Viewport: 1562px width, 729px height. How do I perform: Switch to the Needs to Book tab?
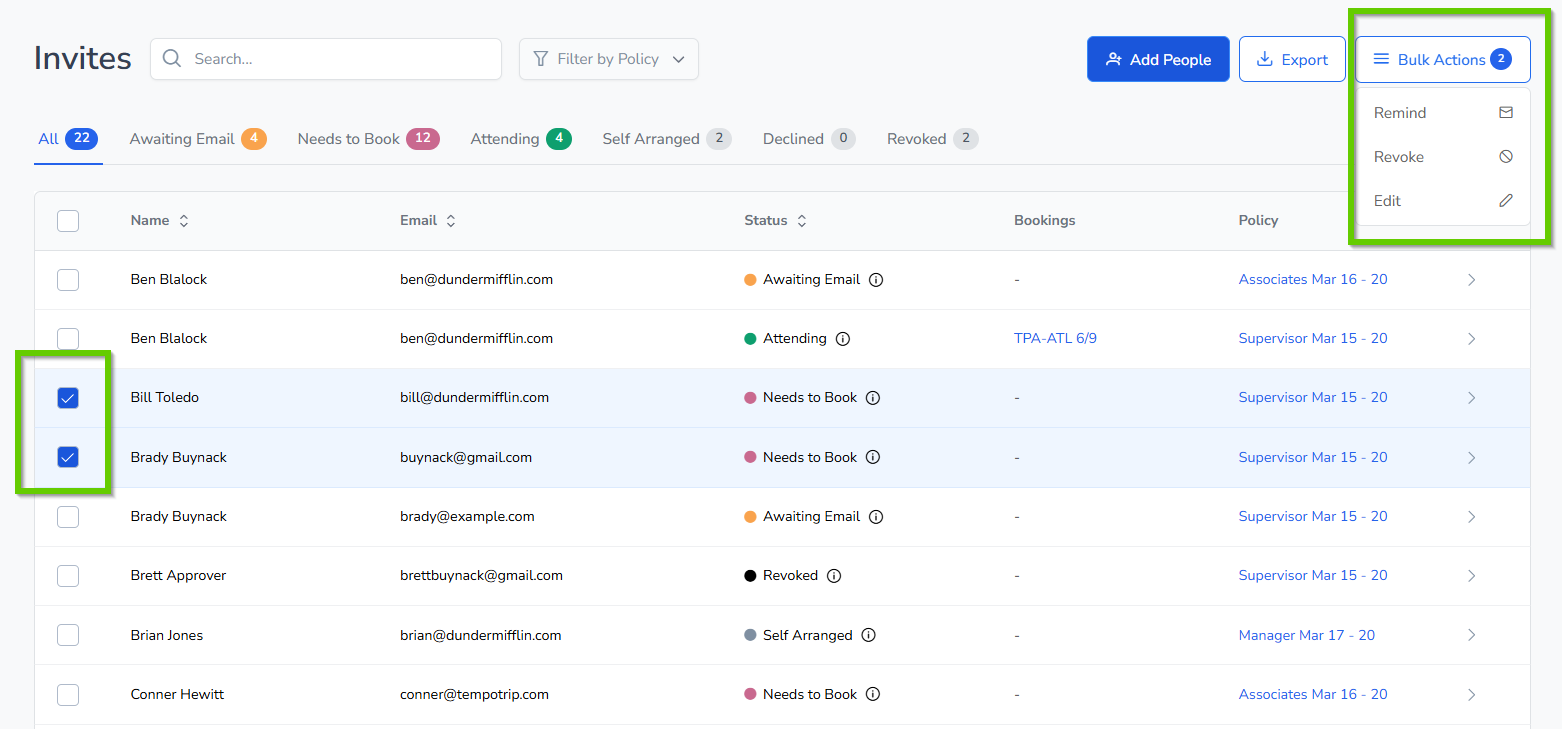(367, 139)
